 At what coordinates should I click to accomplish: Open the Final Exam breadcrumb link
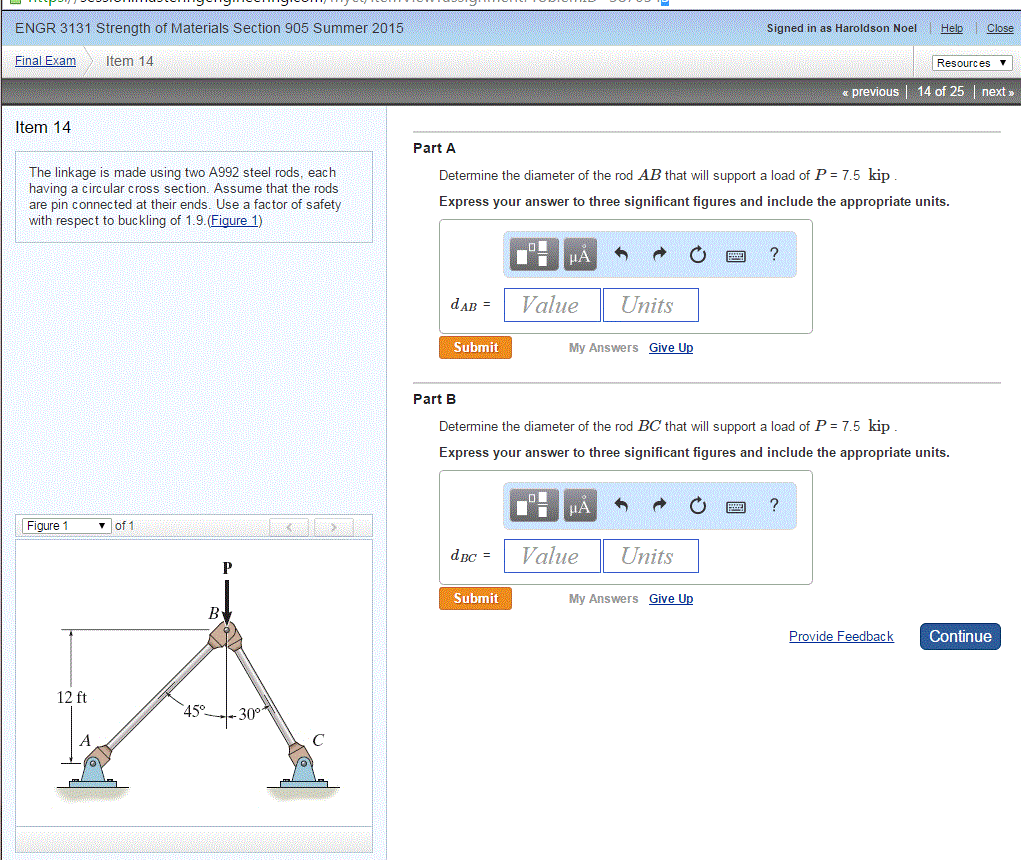click(44, 60)
